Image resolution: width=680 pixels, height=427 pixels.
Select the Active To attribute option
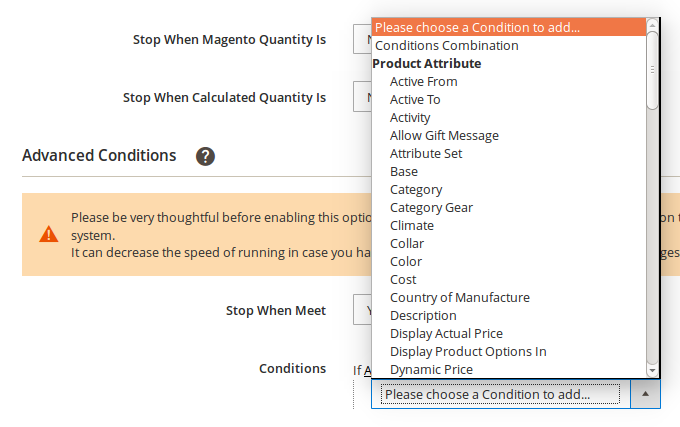point(415,99)
